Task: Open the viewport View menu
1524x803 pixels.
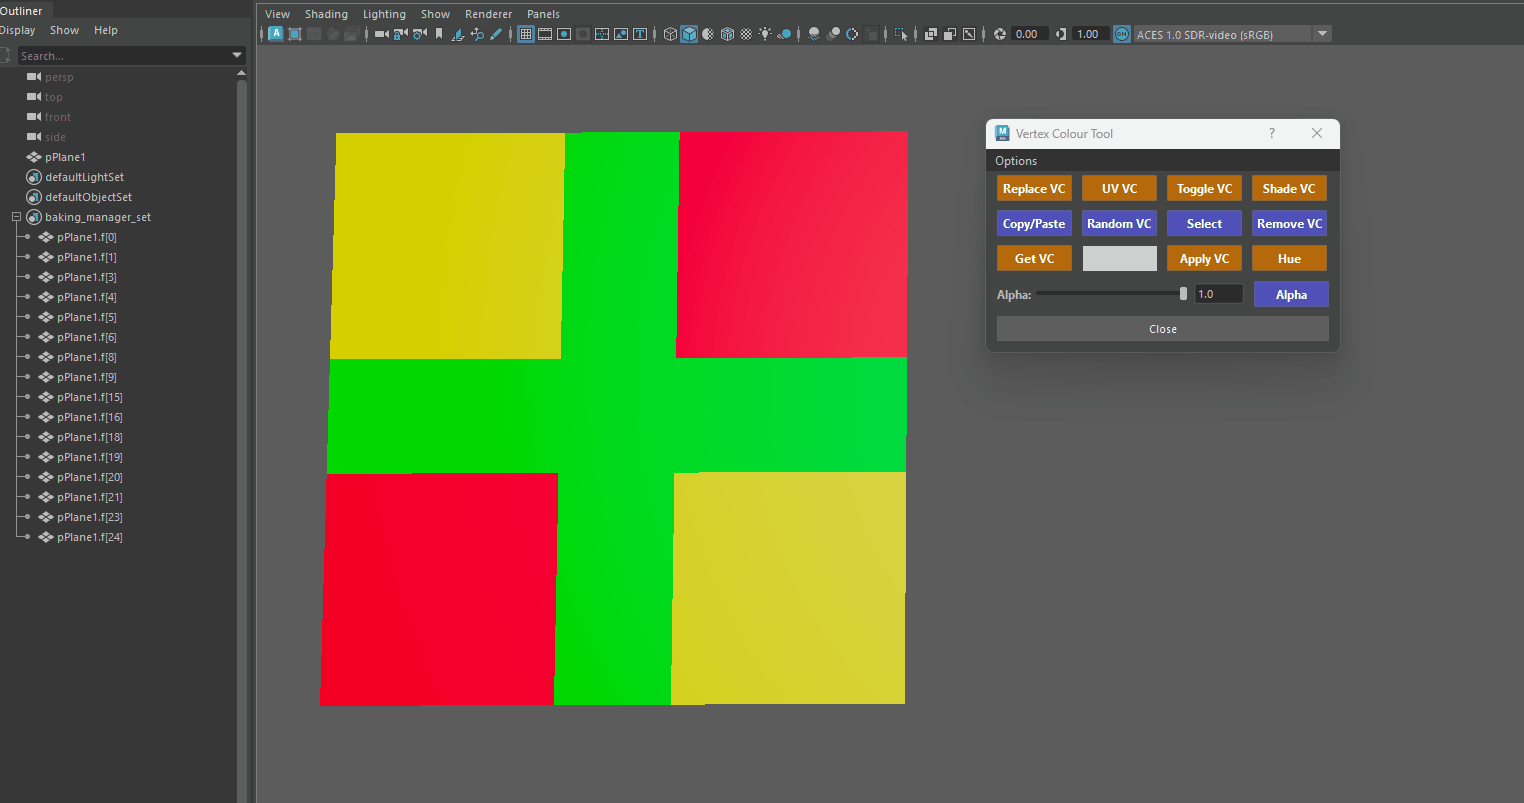Action: 277,14
